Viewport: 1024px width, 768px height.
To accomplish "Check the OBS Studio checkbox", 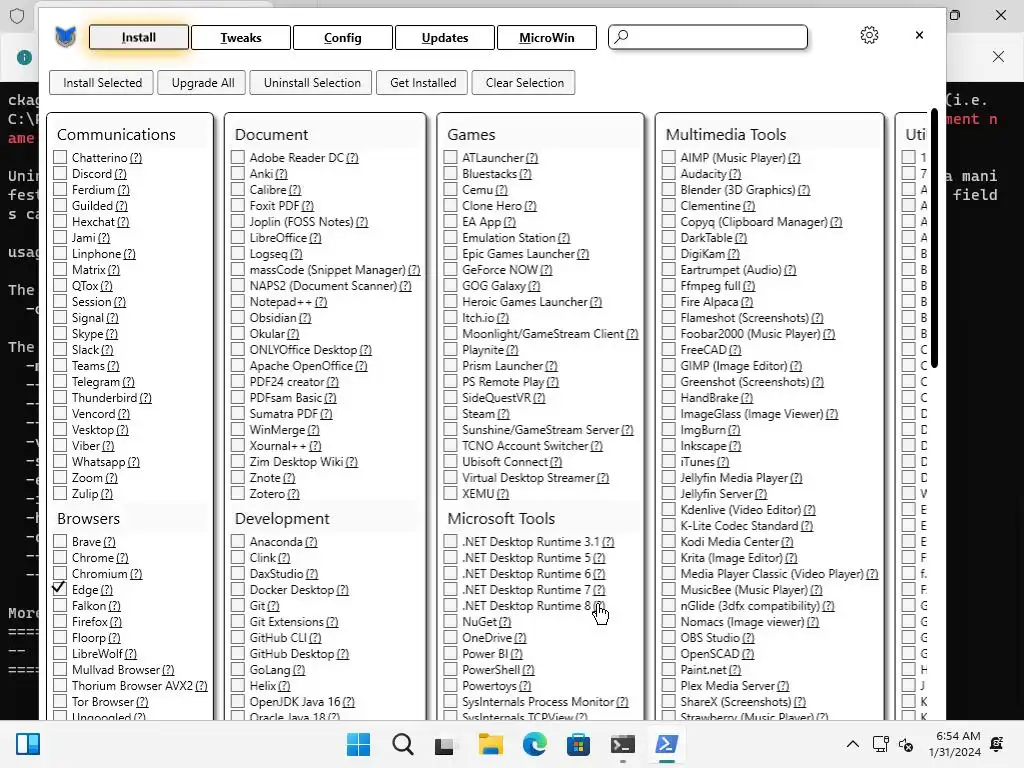I will click(x=668, y=637).
